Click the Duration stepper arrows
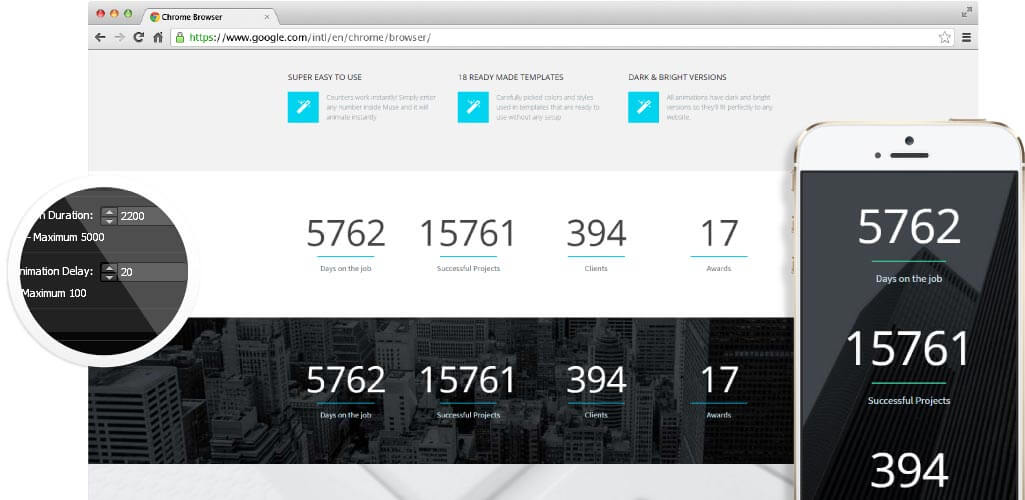Screen dimensions: 1025x500 point(109,216)
